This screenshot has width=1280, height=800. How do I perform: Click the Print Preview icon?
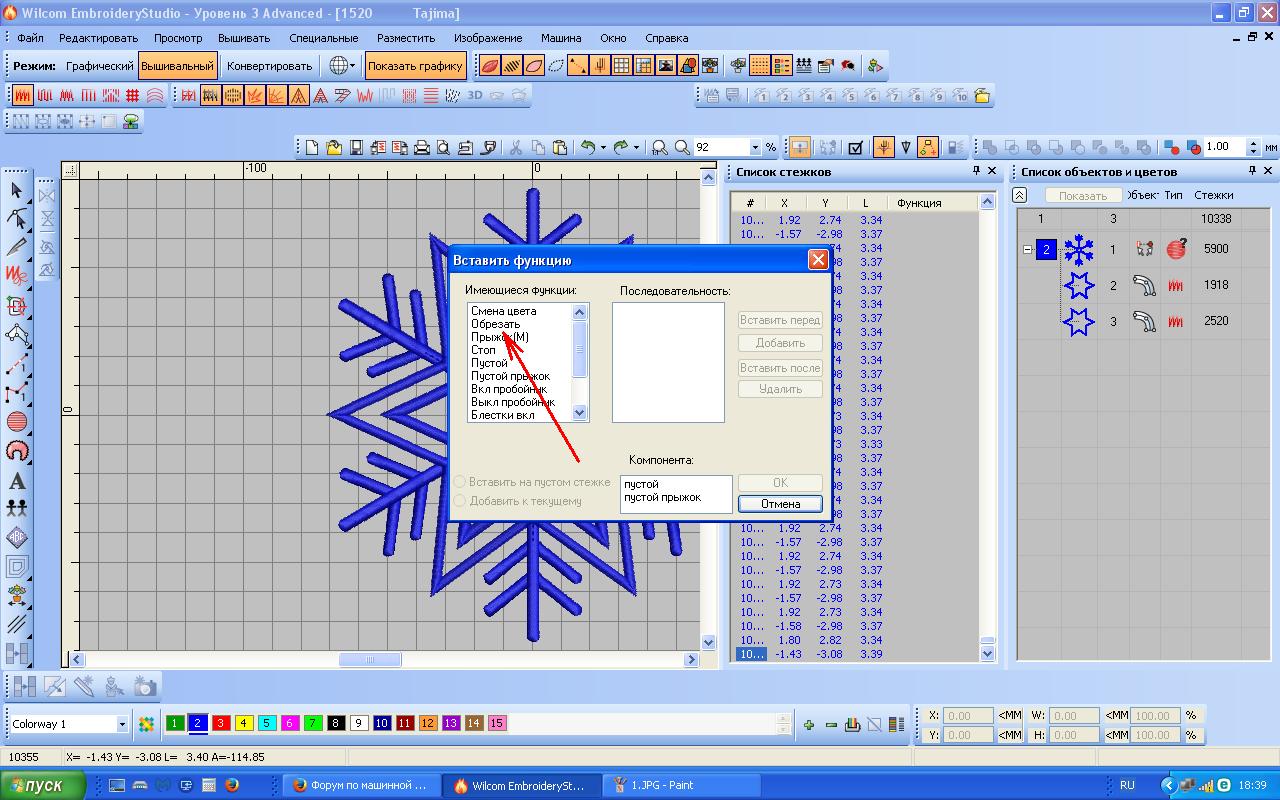pos(444,147)
